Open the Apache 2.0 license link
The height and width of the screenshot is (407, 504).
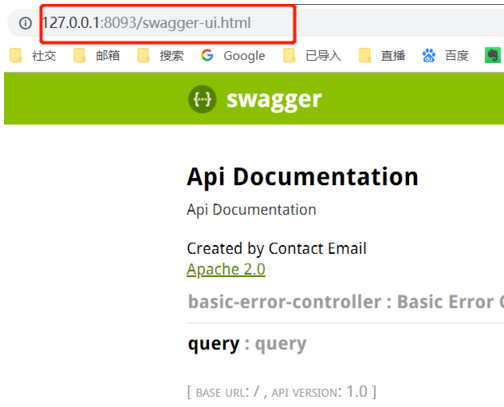pyautogui.click(x=226, y=269)
